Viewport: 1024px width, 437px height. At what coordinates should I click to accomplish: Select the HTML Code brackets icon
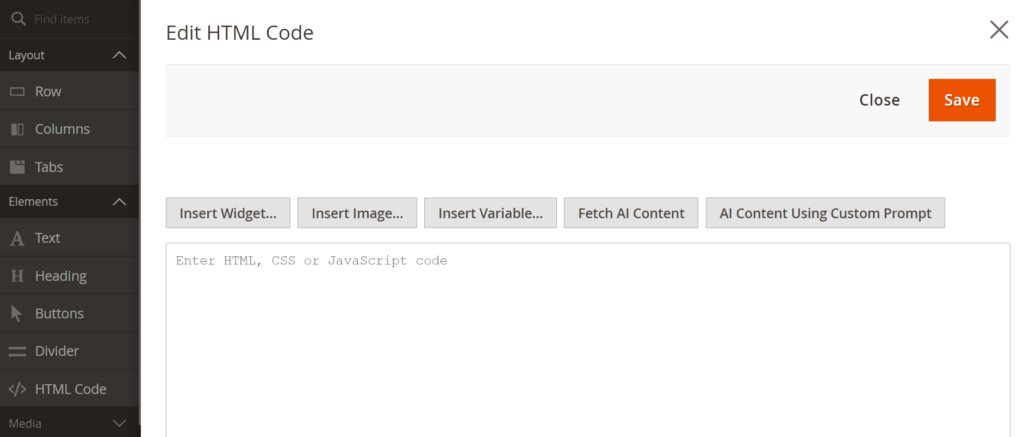17,389
